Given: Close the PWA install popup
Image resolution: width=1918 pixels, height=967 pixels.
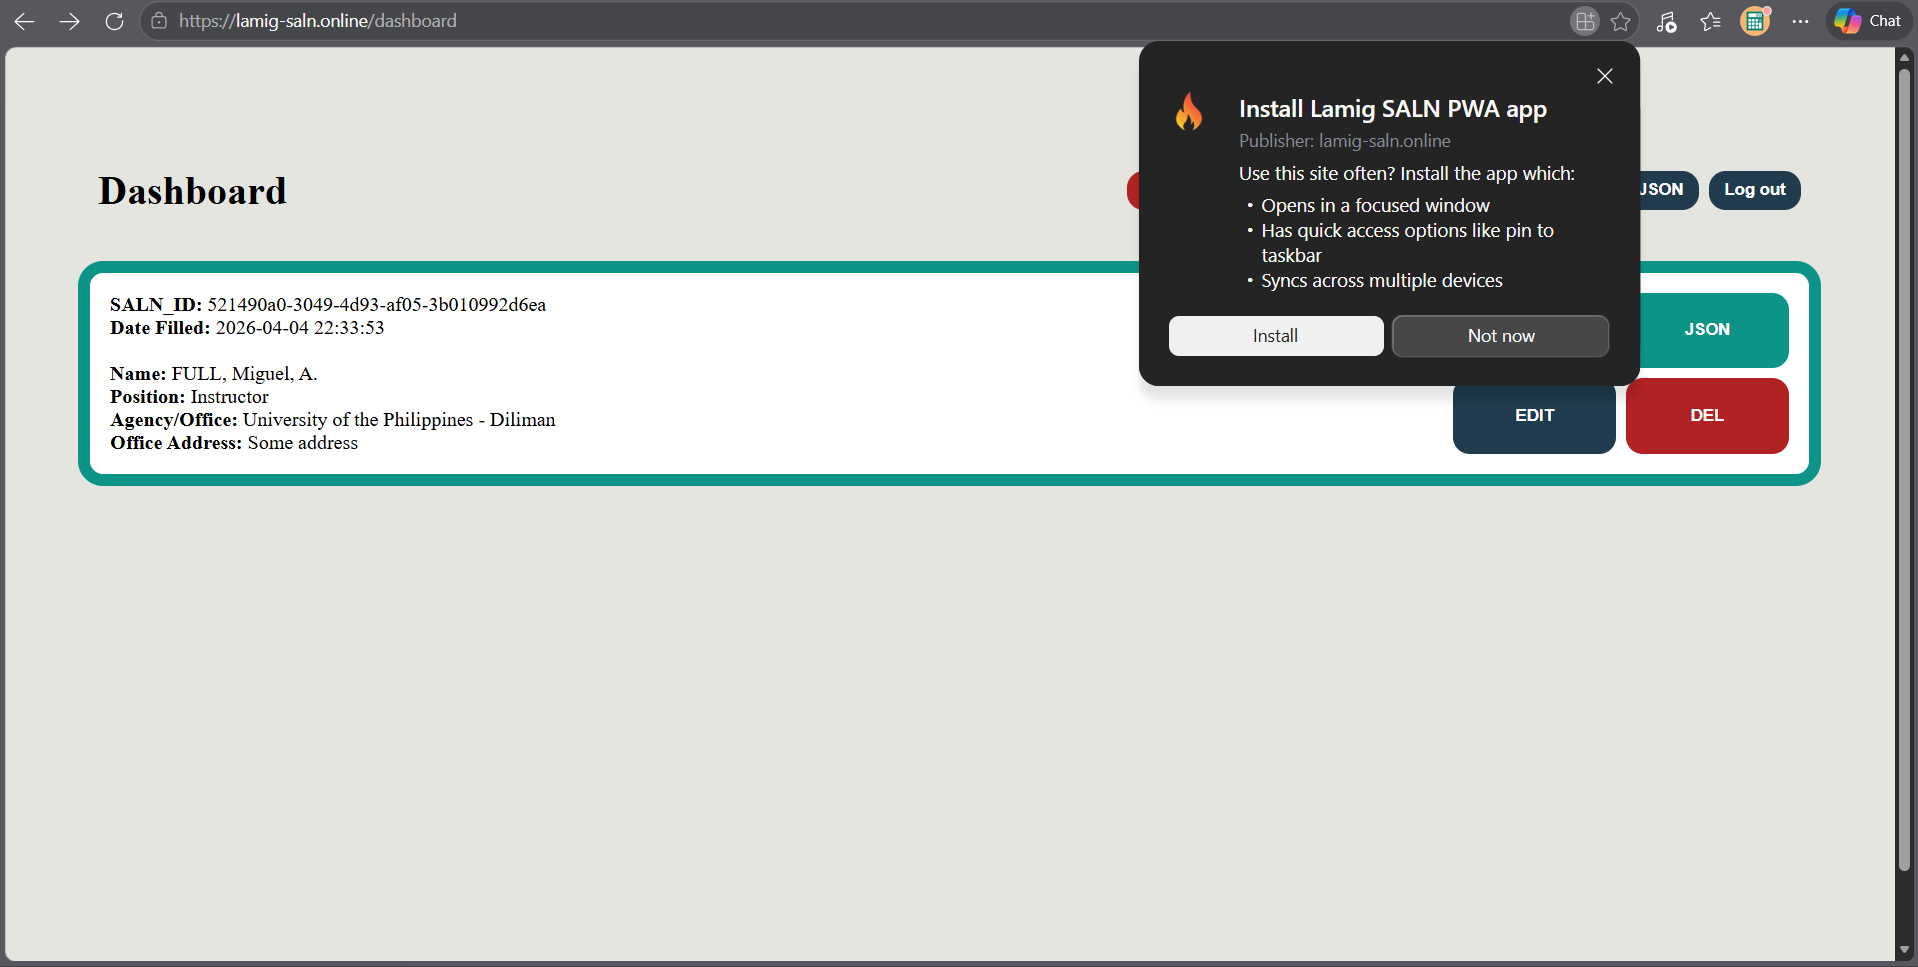Looking at the screenshot, I should (1605, 76).
